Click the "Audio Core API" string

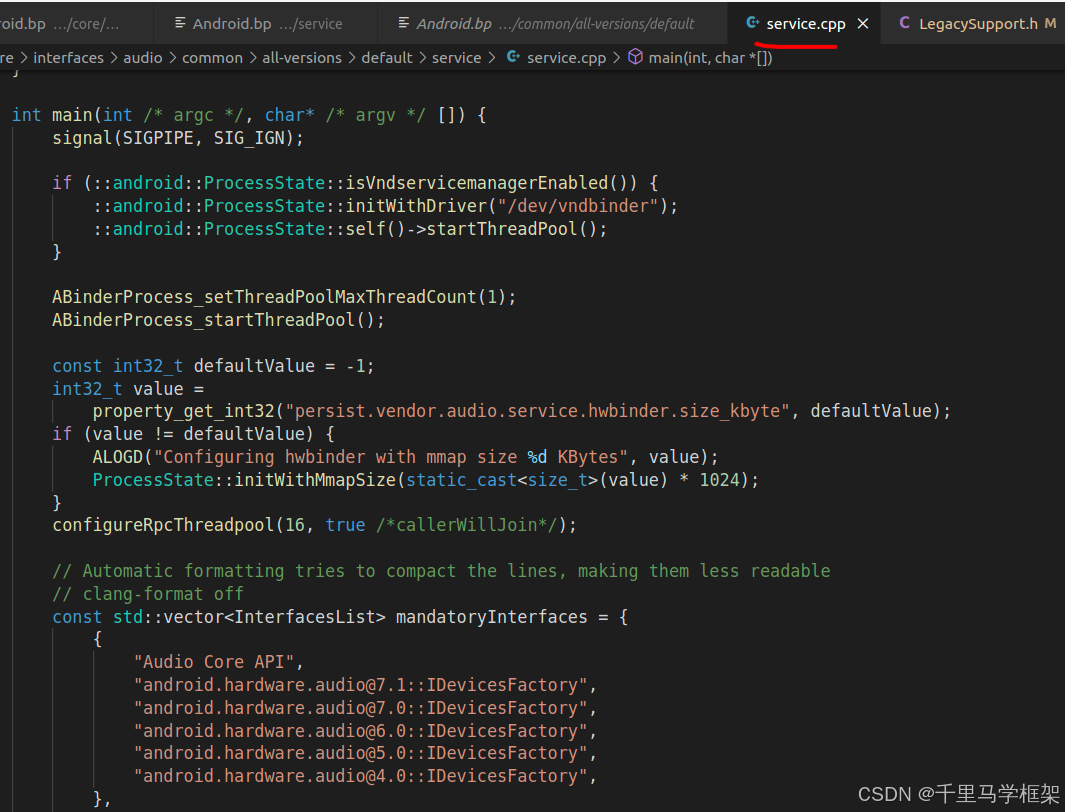[x=214, y=662]
